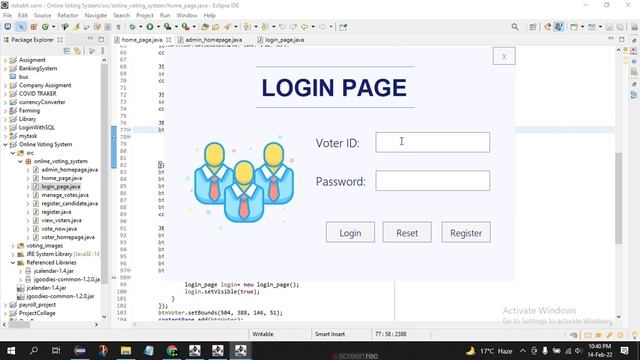Screen dimensions: 640x360
Task: Click the Login button
Action: pyautogui.click(x=350, y=233)
